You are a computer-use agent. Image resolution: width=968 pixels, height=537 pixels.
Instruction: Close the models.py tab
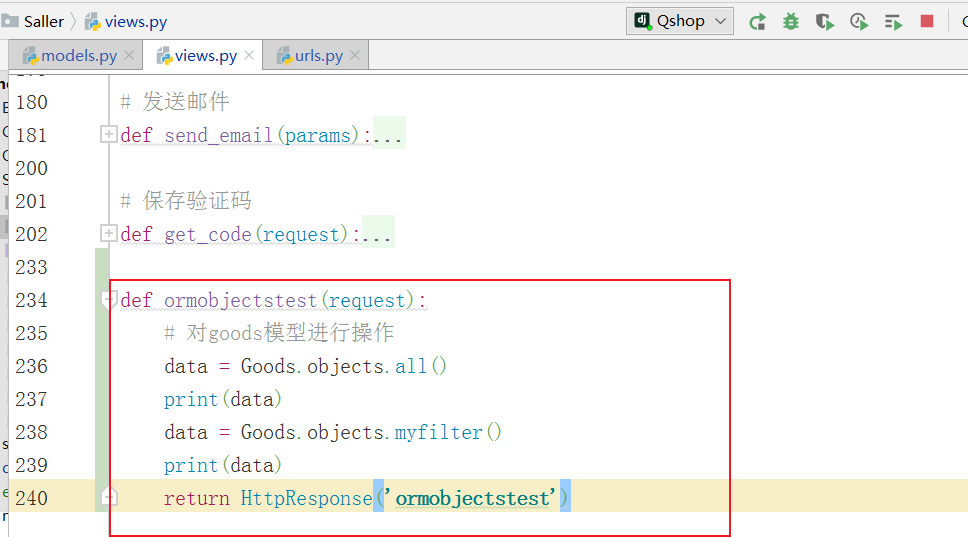(129, 56)
